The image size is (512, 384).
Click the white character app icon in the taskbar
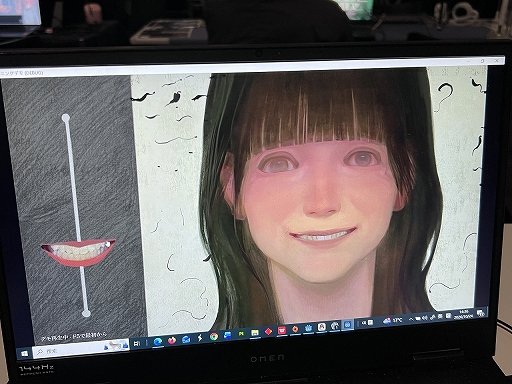[322, 327]
